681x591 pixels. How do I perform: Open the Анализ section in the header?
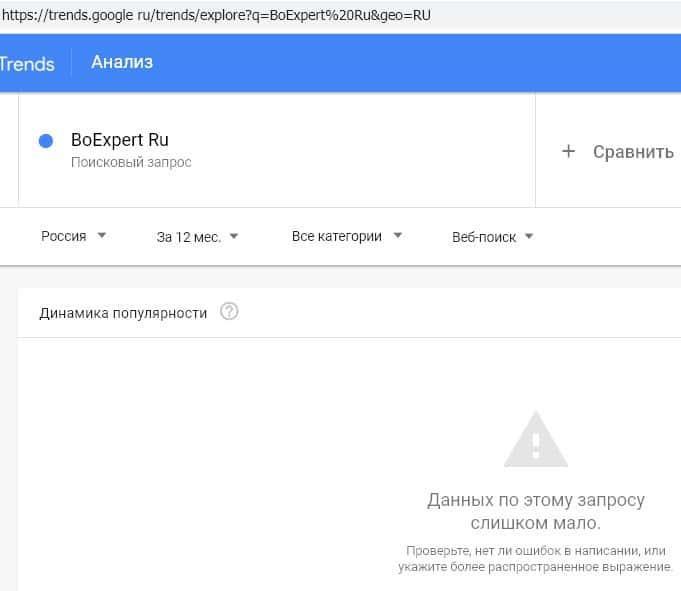pos(122,62)
